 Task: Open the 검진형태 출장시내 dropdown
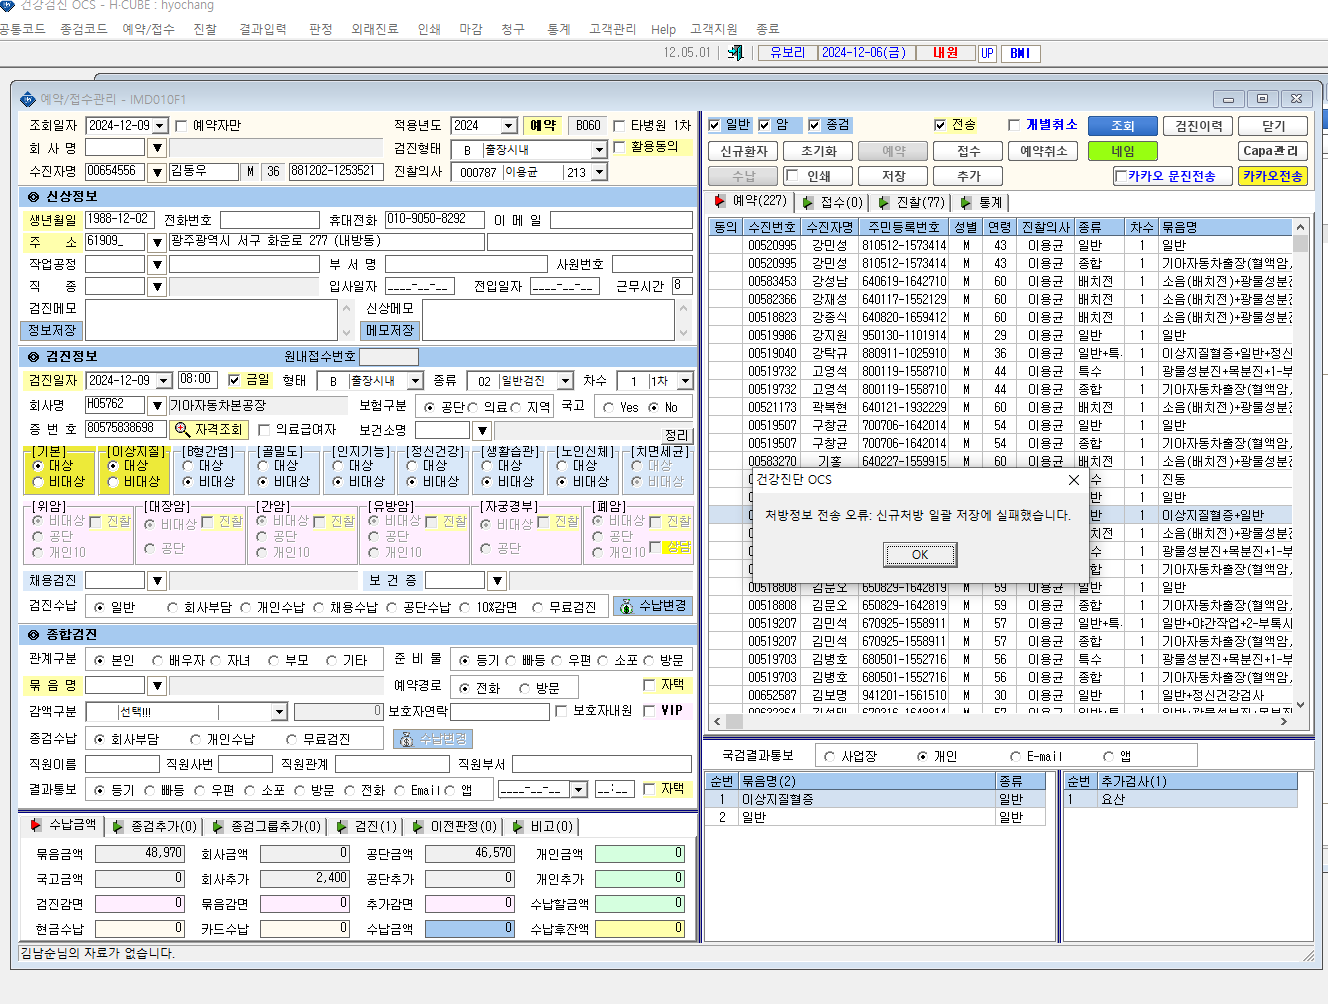[599, 150]
